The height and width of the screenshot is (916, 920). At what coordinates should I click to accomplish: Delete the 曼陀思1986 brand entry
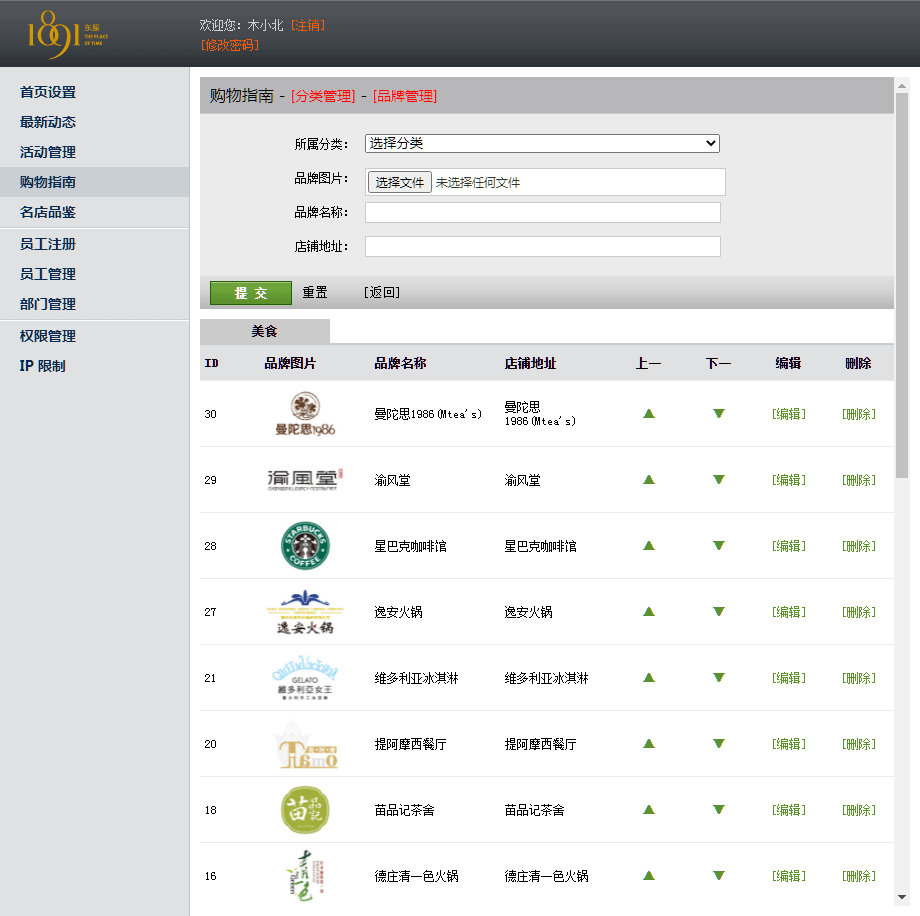pos(859,414)
